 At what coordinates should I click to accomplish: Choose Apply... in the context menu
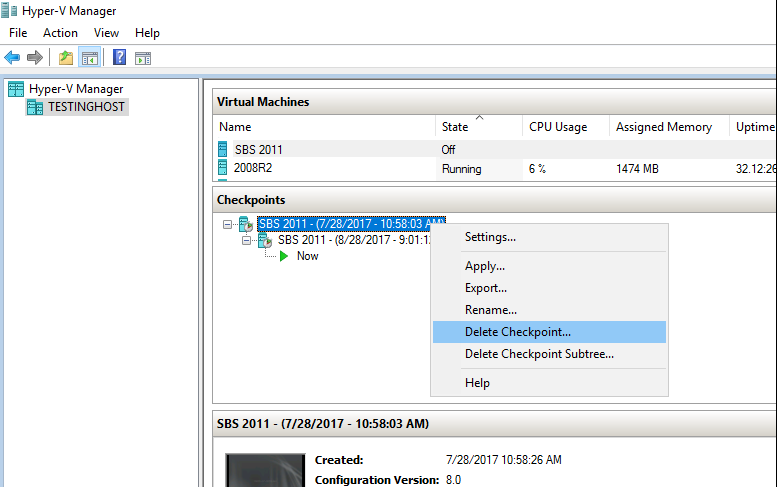point(550,266)
